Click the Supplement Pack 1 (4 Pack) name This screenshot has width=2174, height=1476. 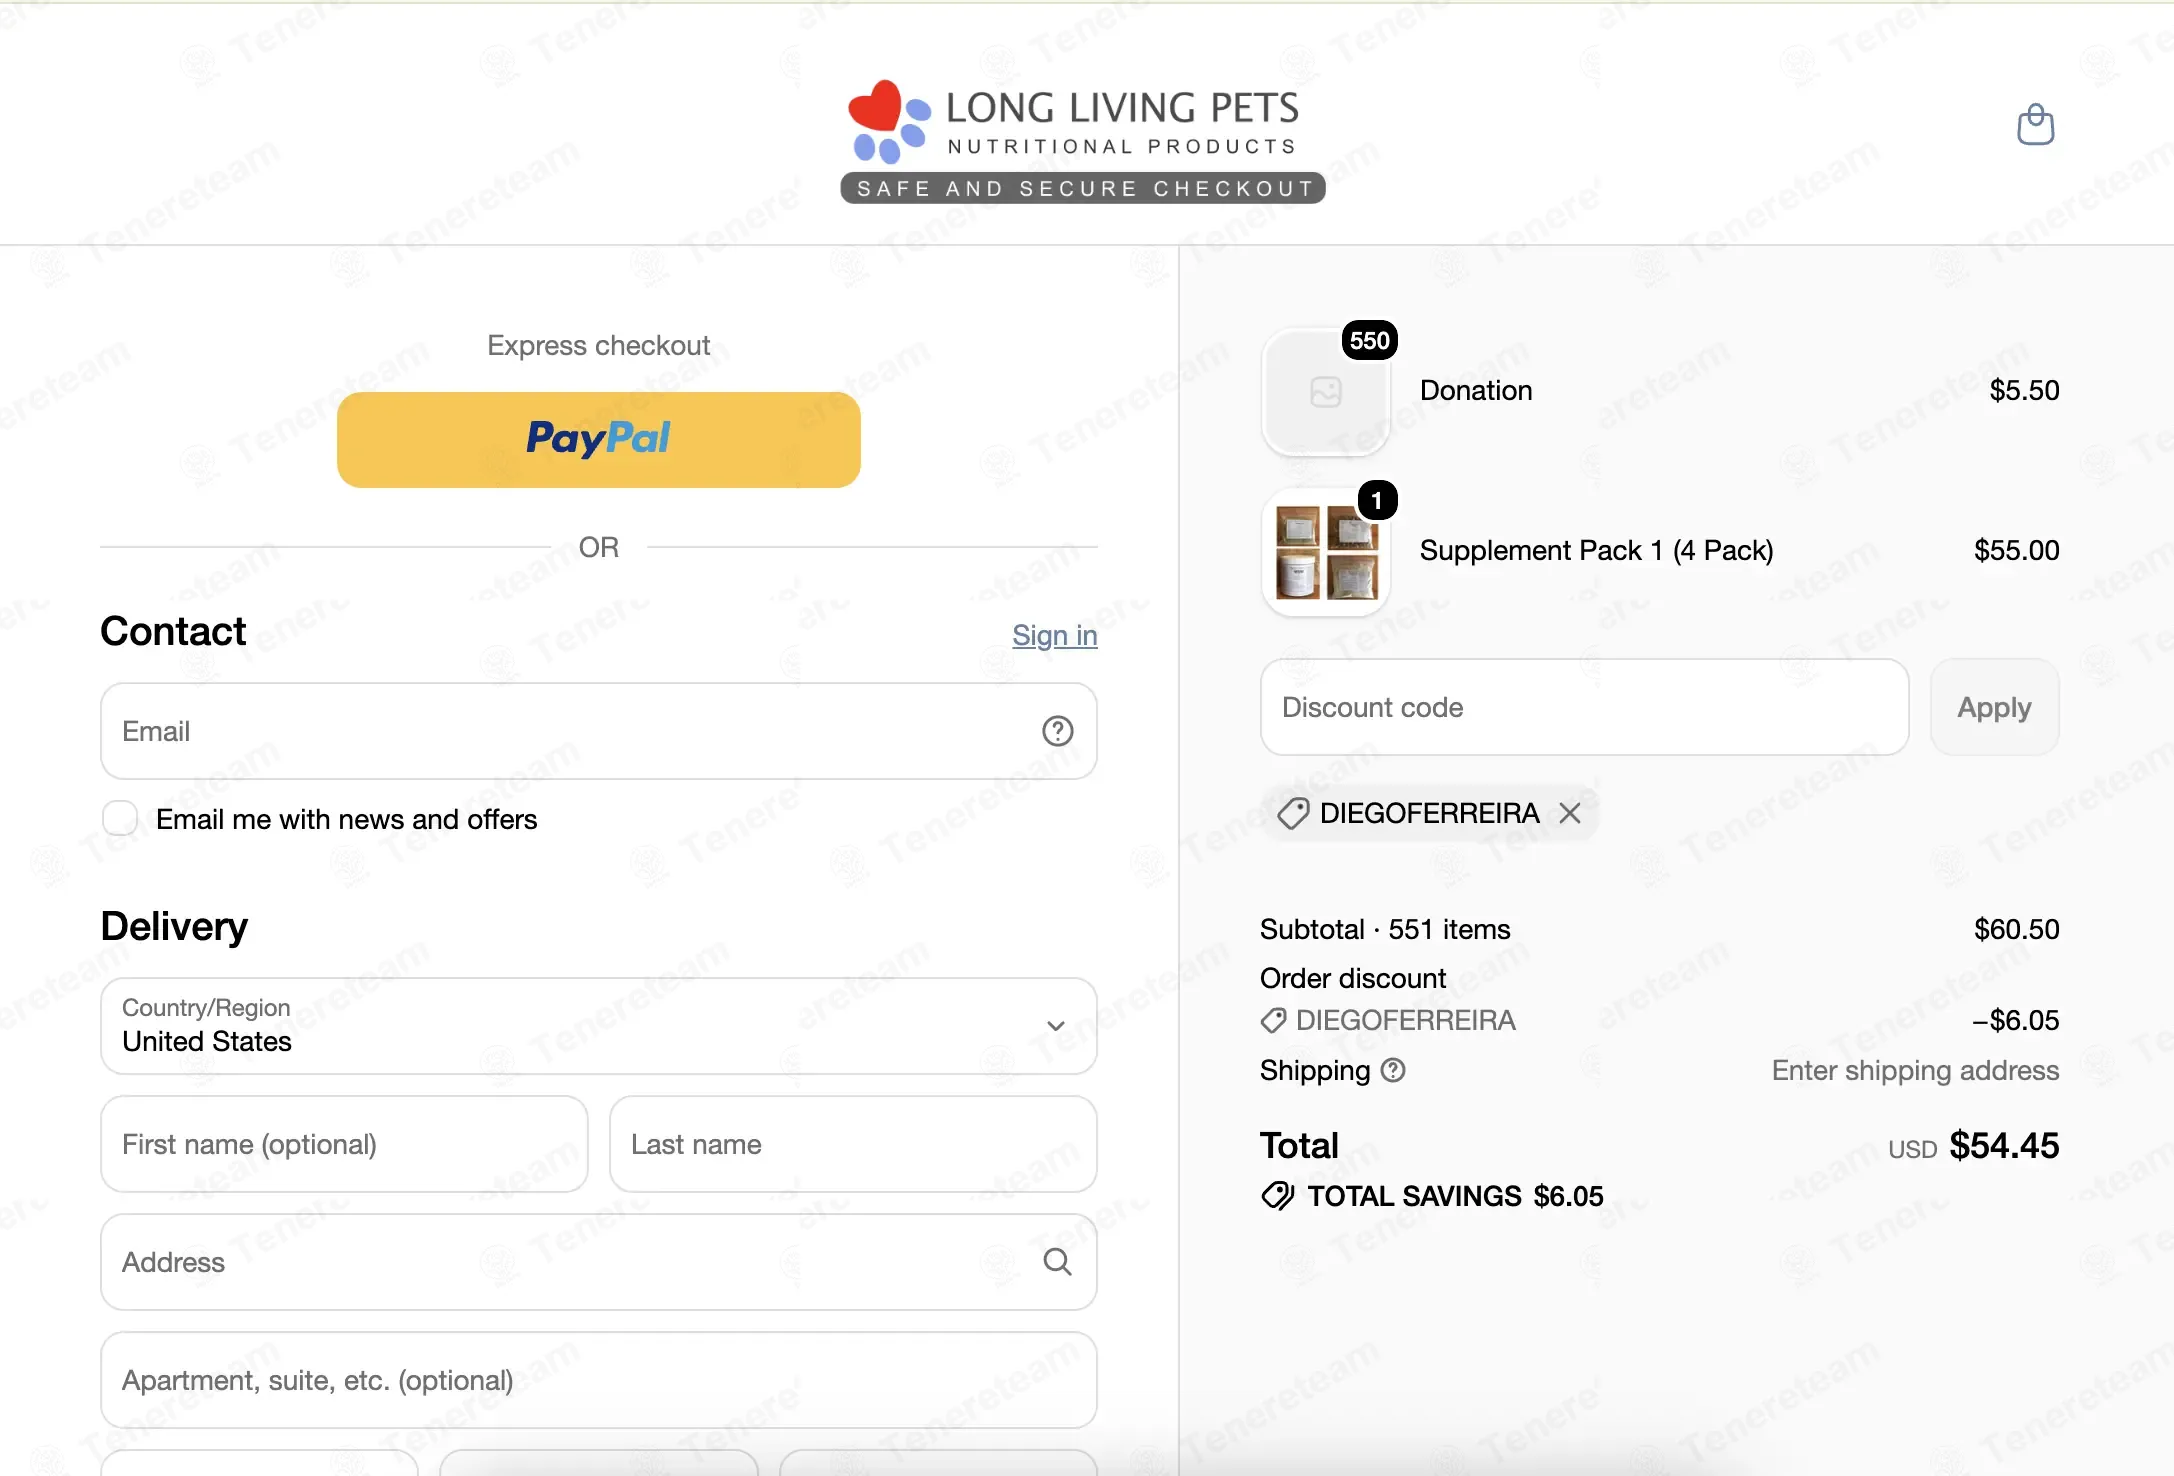click(x=1596, y=550)
